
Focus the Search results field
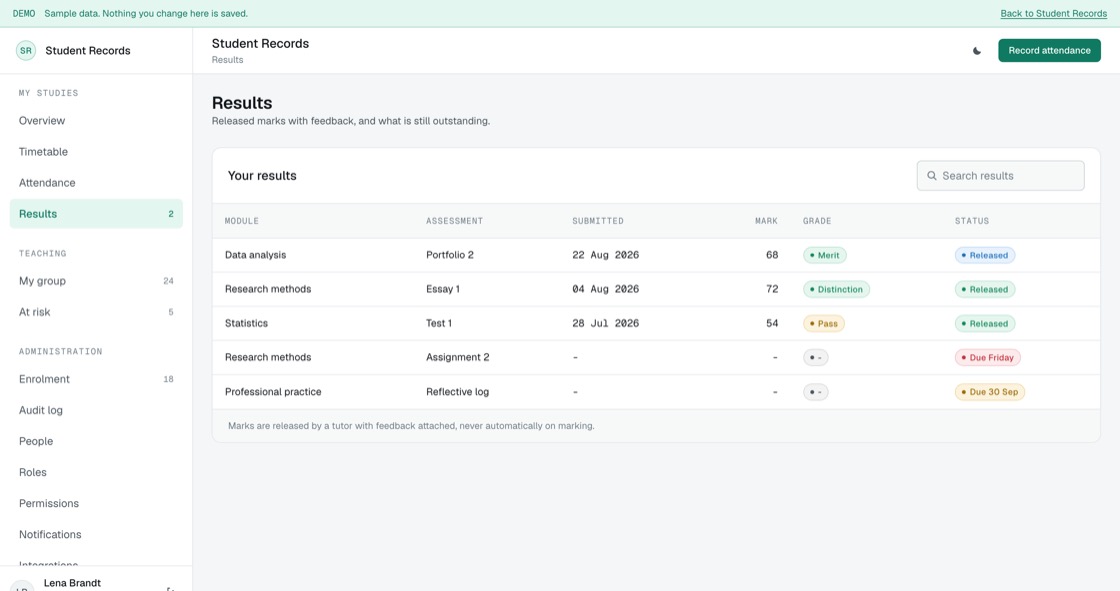tap(1000, 176)
